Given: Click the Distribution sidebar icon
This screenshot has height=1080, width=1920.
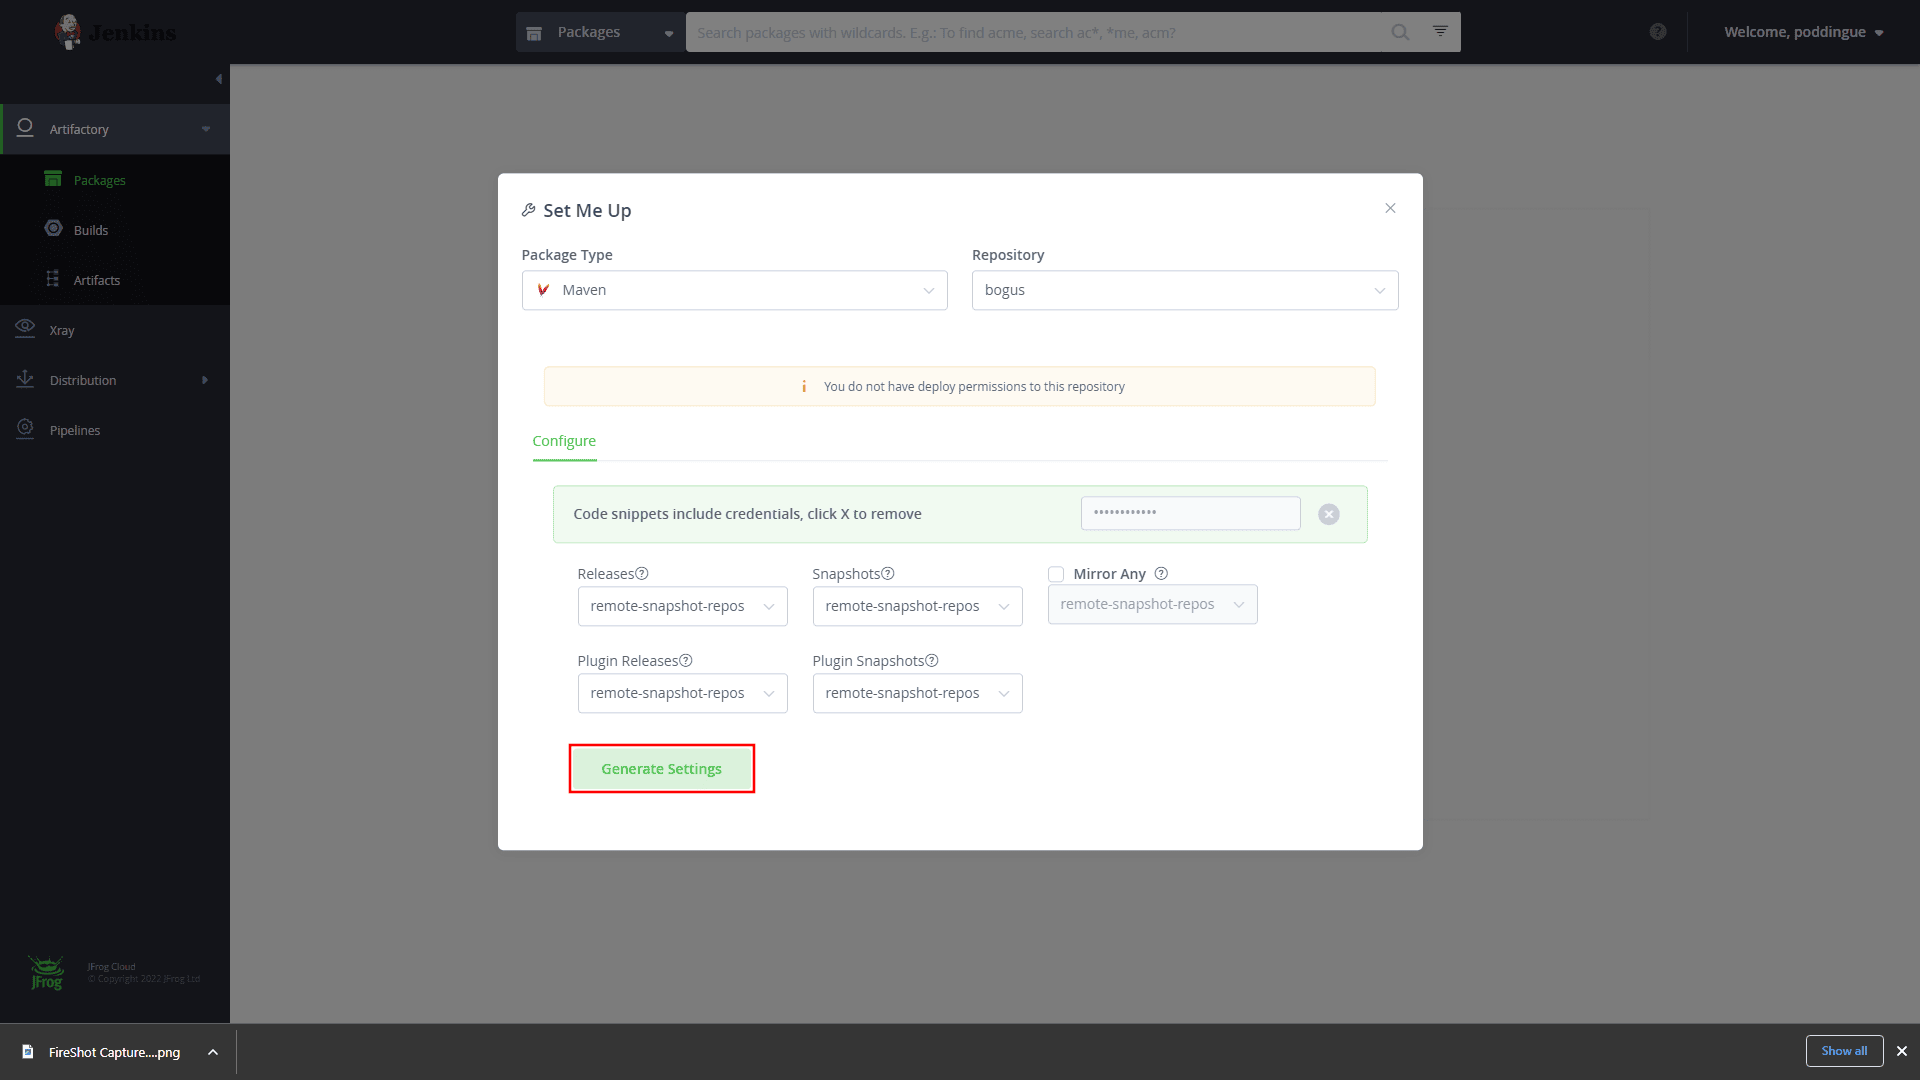Looking at the screenshot, I should 26,379.
